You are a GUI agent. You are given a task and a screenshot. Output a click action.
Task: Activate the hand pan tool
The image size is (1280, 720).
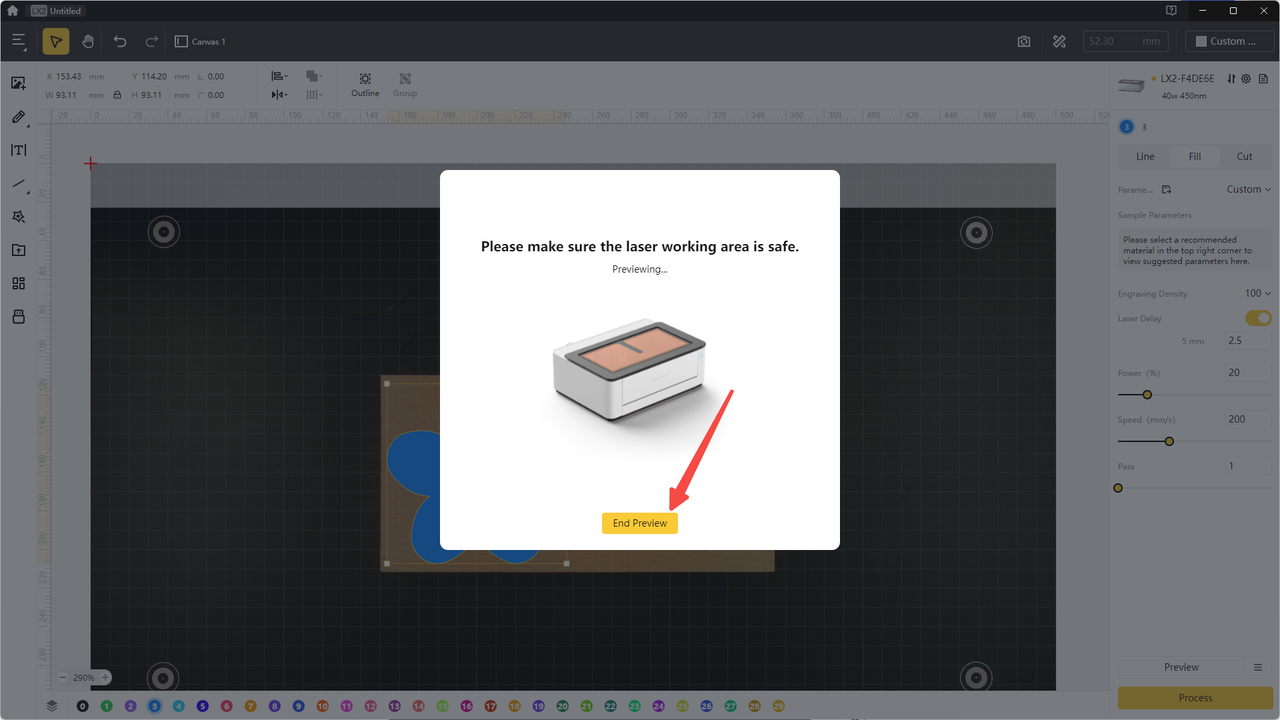tap(88, 42)
